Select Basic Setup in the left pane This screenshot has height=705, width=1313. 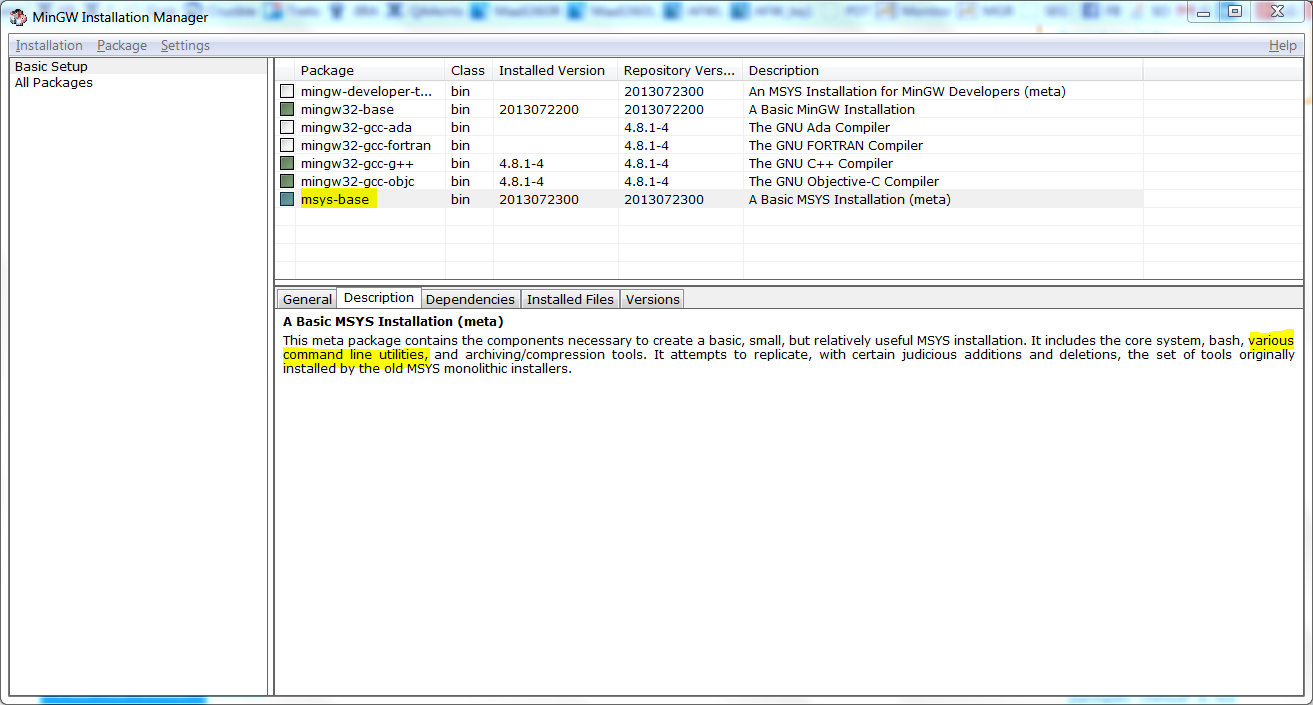coord(51,67)
